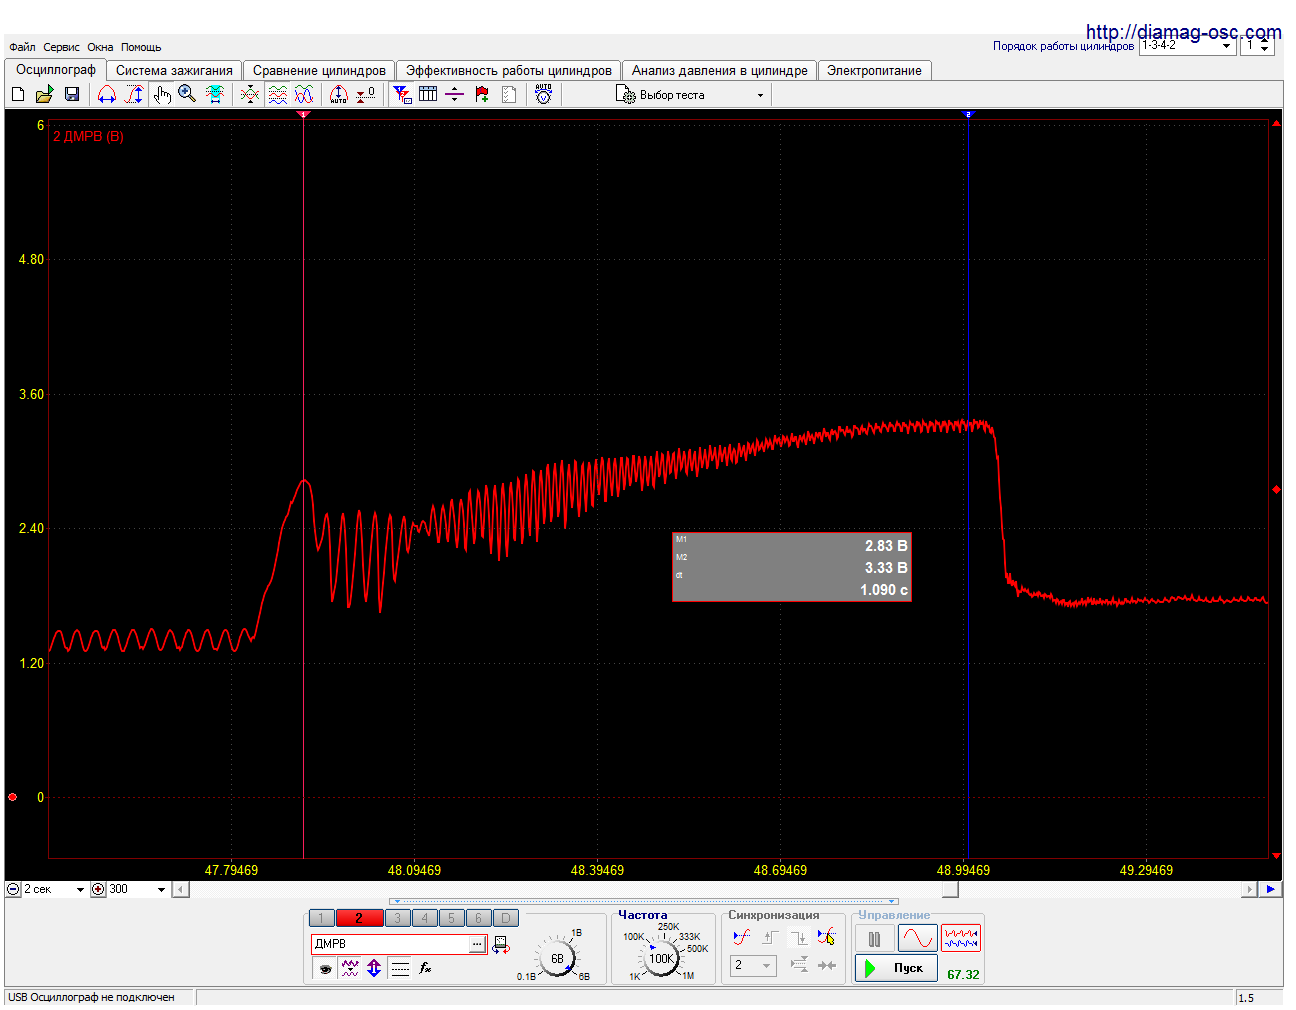Screen dimensions: 1296x1010
Task: Open the Выбор теста dropdown
Action: [x=691, y=95]
